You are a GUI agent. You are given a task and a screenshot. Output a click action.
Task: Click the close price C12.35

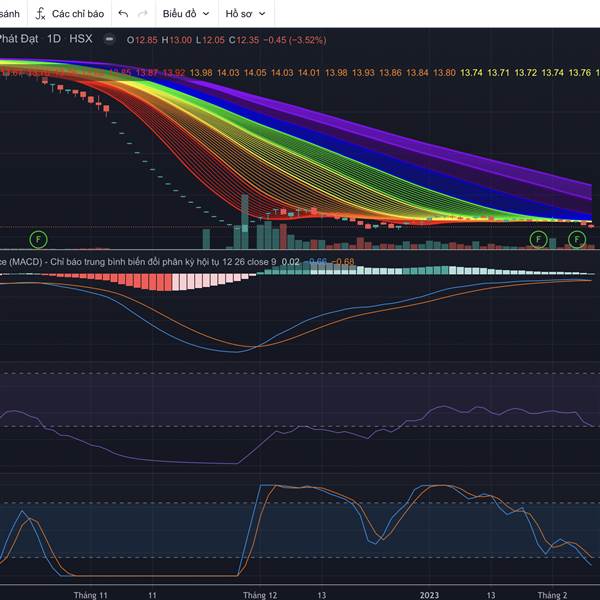click(x=244, y=40)
